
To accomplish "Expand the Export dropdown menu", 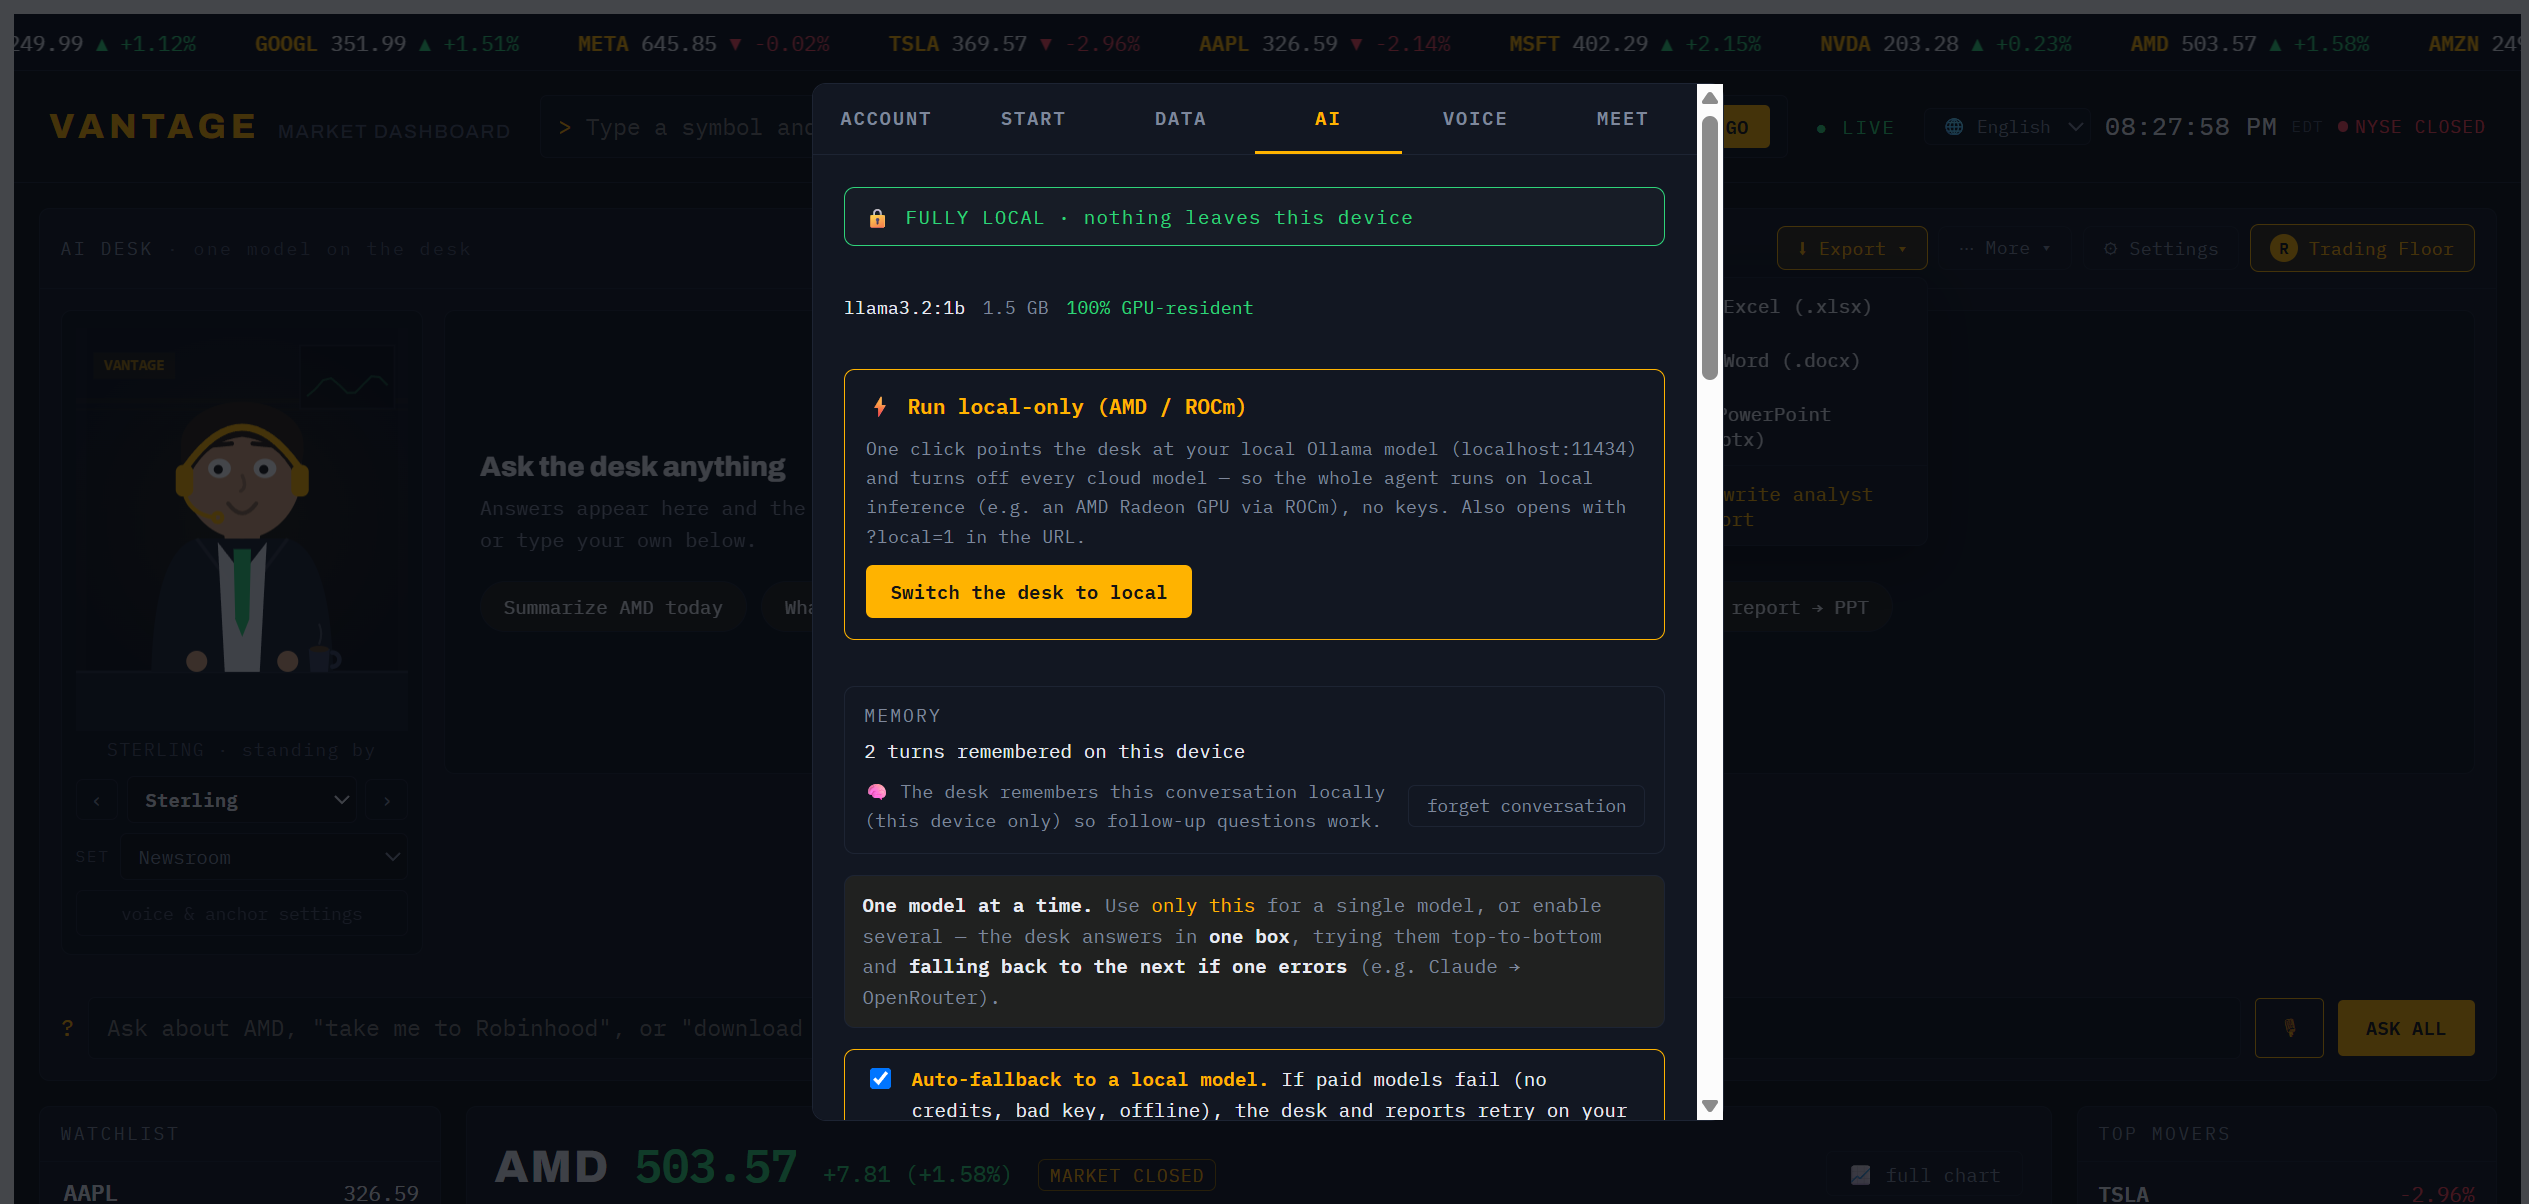I will point(1852,249).
